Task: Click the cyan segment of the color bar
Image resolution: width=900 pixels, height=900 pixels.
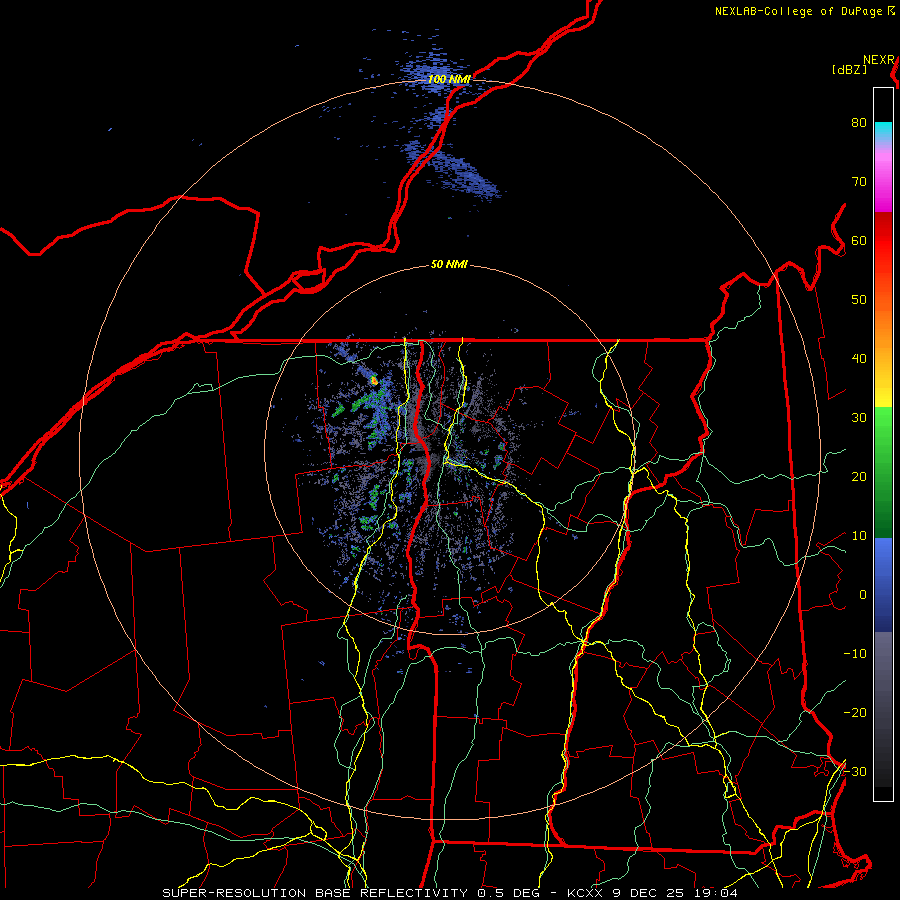Action: tap(883, 132)
